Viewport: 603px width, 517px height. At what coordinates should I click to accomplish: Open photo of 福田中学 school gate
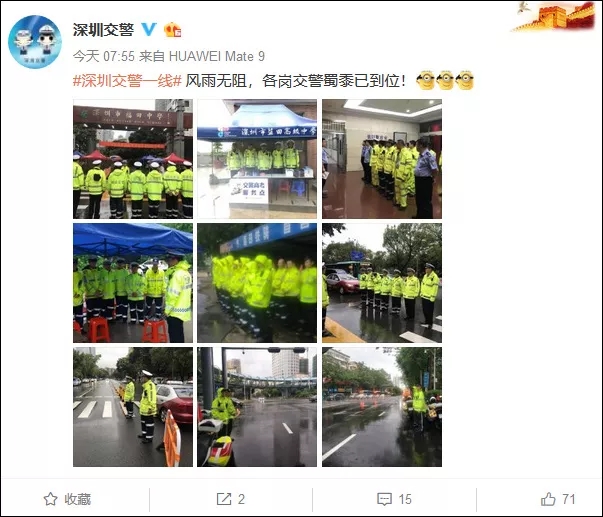[x=133, y=159]
